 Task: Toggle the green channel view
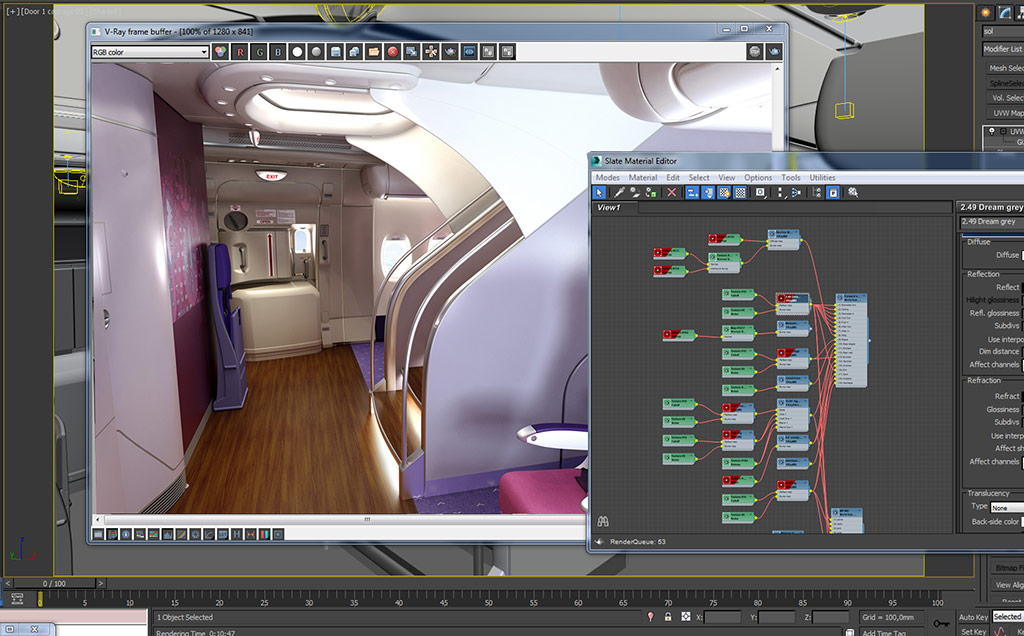pyautogui.click(x=259, y=52)
